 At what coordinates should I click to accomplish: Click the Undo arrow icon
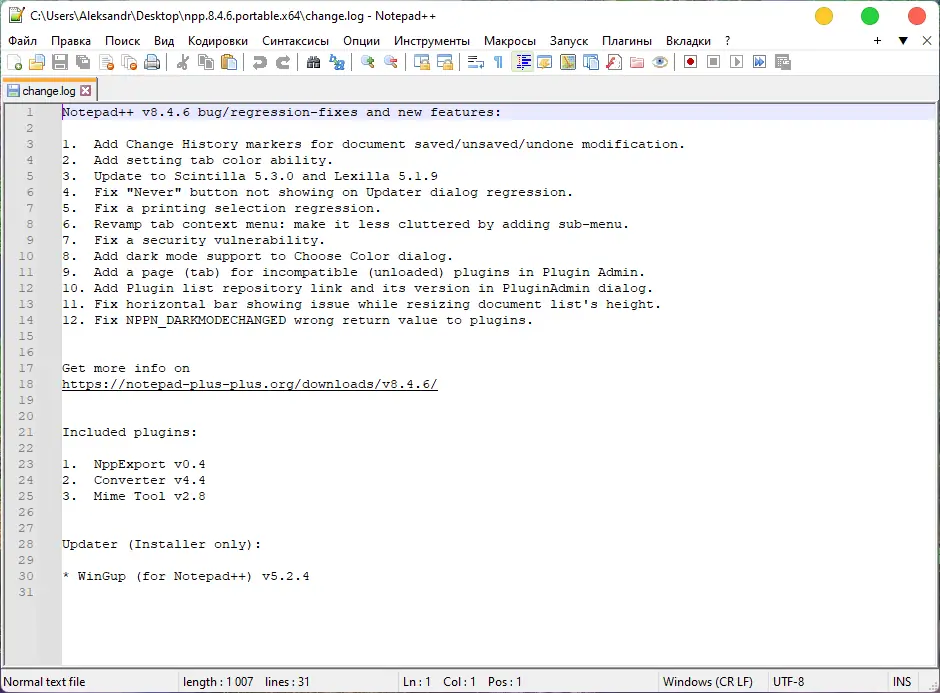coord(259,62)
